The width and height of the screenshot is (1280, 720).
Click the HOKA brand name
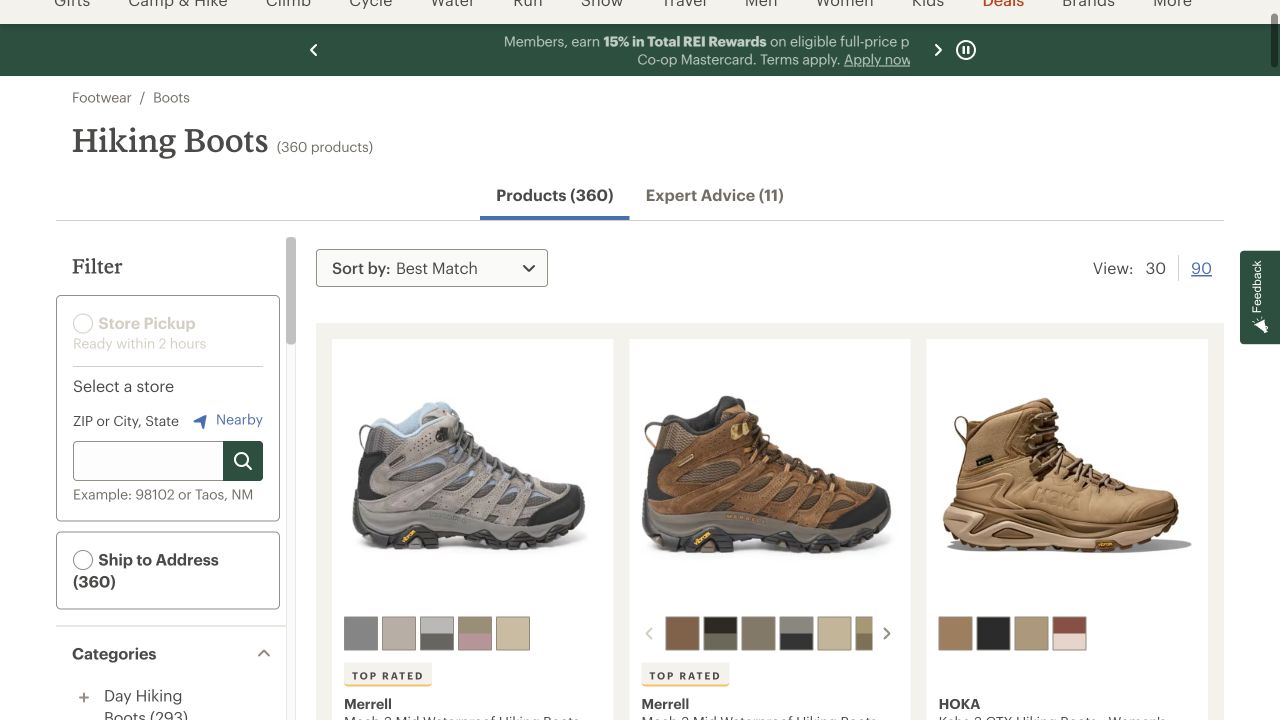click(959, 704)
